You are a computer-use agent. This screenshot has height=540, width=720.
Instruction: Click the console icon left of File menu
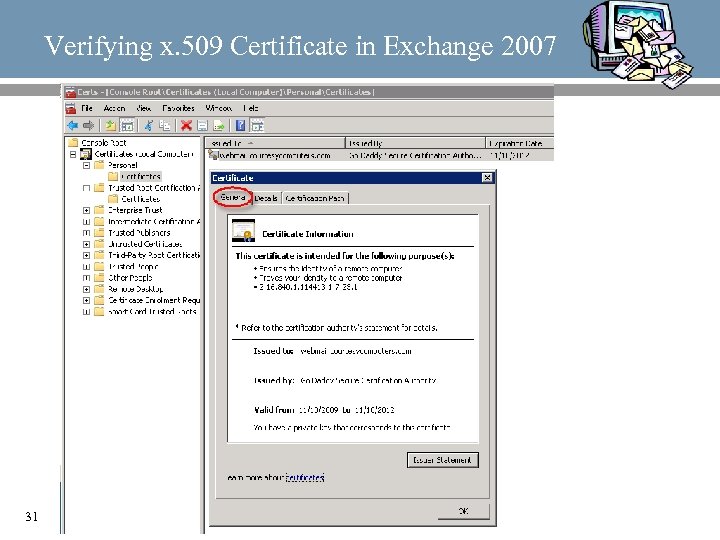pyautogui.click(x=70, y=108)
